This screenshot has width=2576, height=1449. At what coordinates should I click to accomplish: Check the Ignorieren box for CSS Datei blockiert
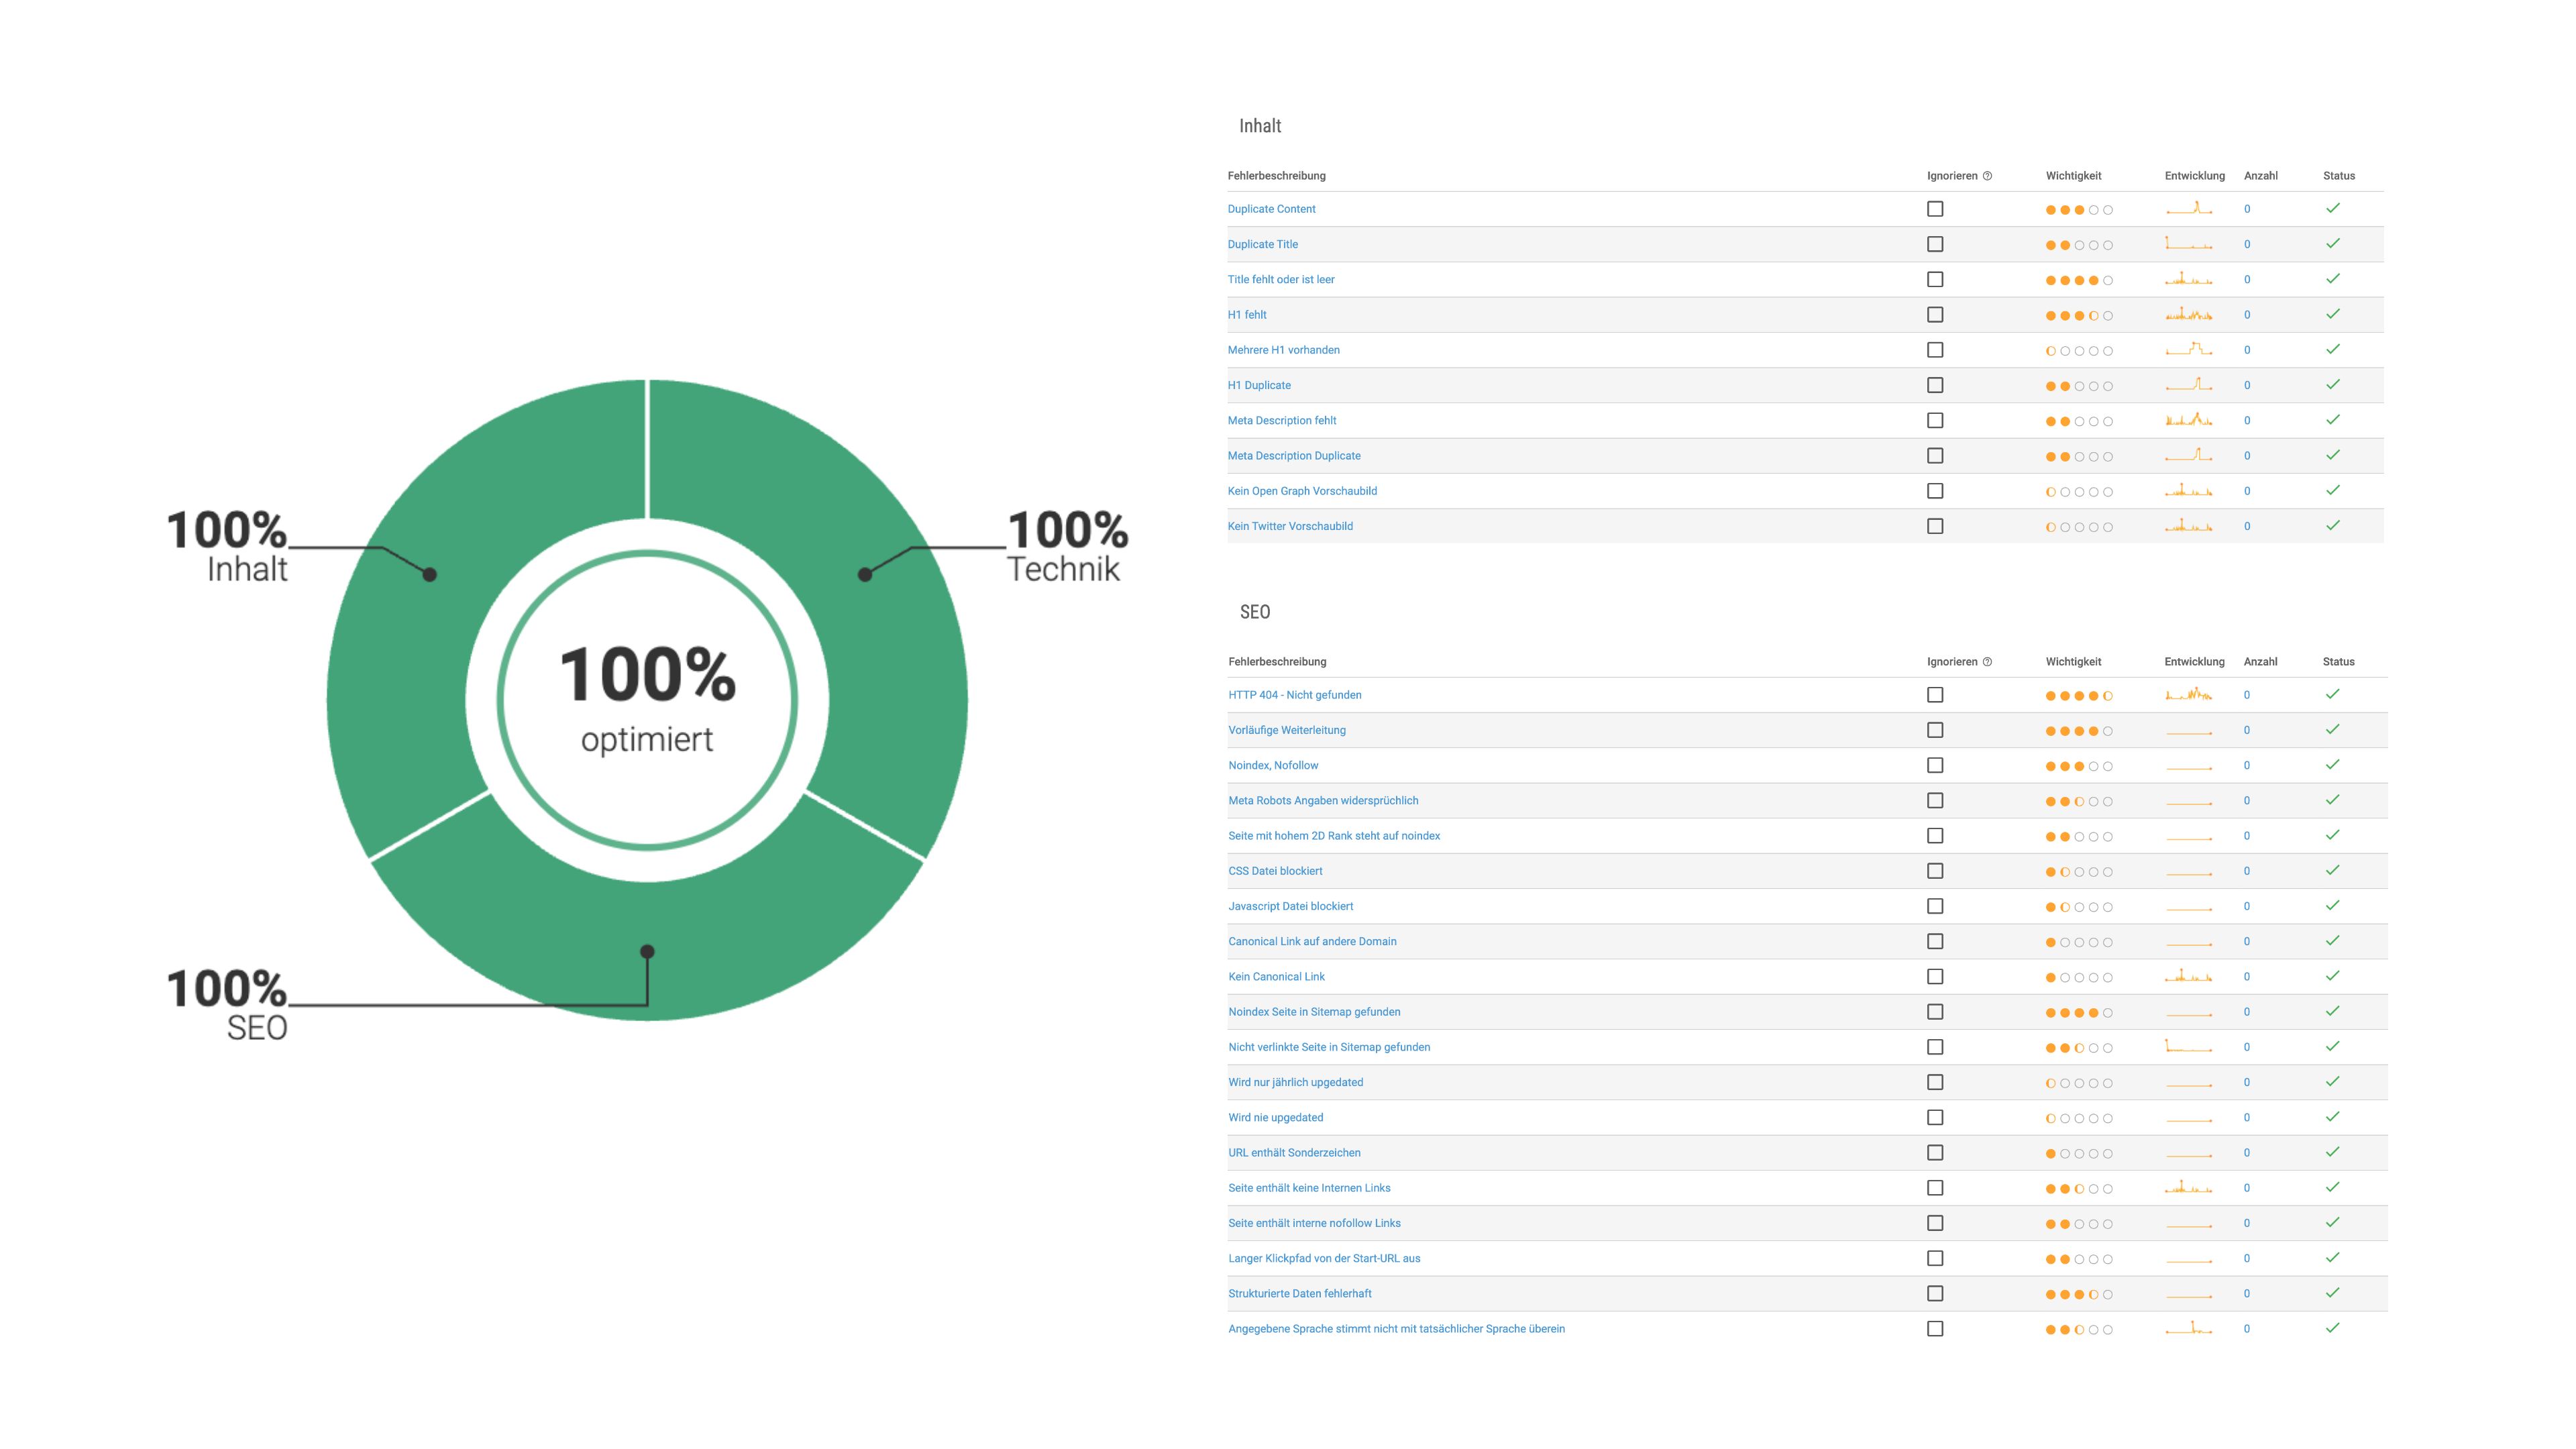point(1937,870)
